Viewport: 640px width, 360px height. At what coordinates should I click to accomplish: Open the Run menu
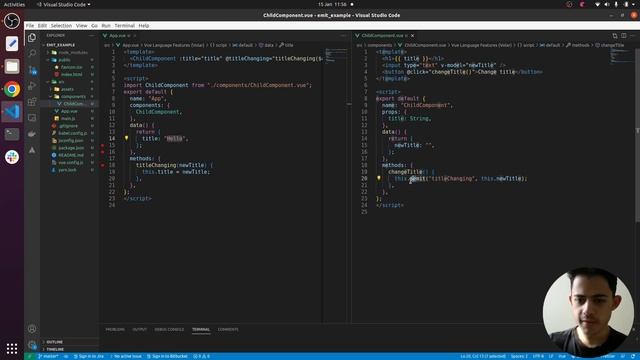click(106, 26)
